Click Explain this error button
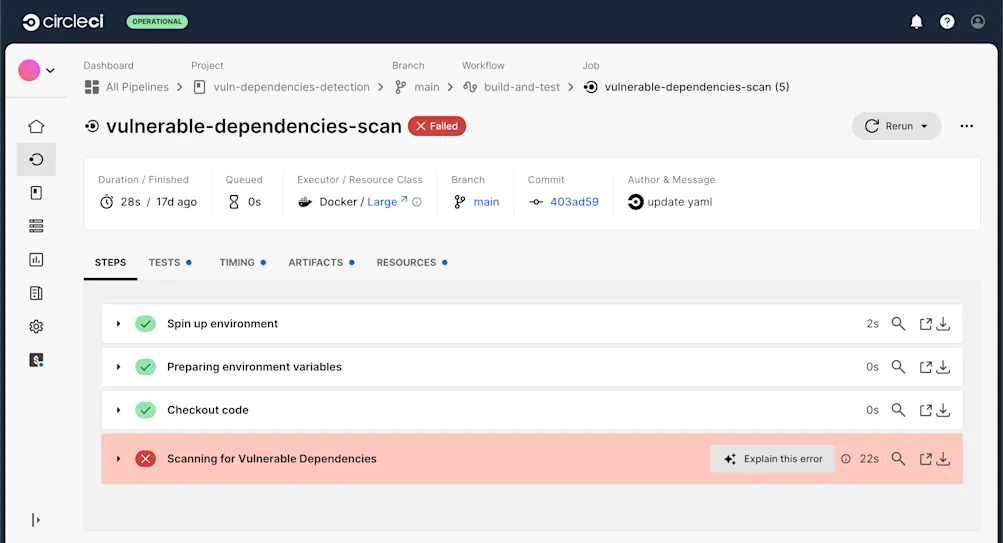Screen dimensions: 1003x543 [x=773, y=459]
